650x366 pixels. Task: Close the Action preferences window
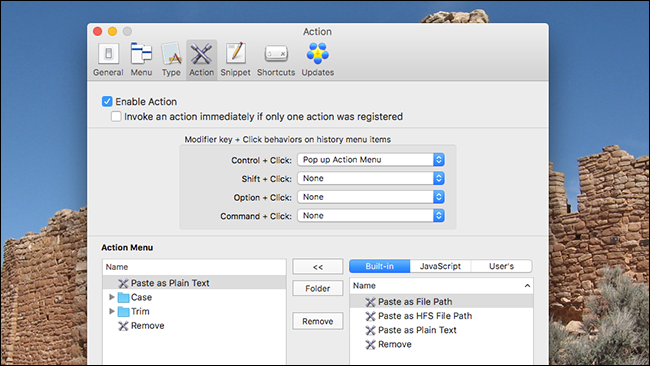click(x=98, y=31)
